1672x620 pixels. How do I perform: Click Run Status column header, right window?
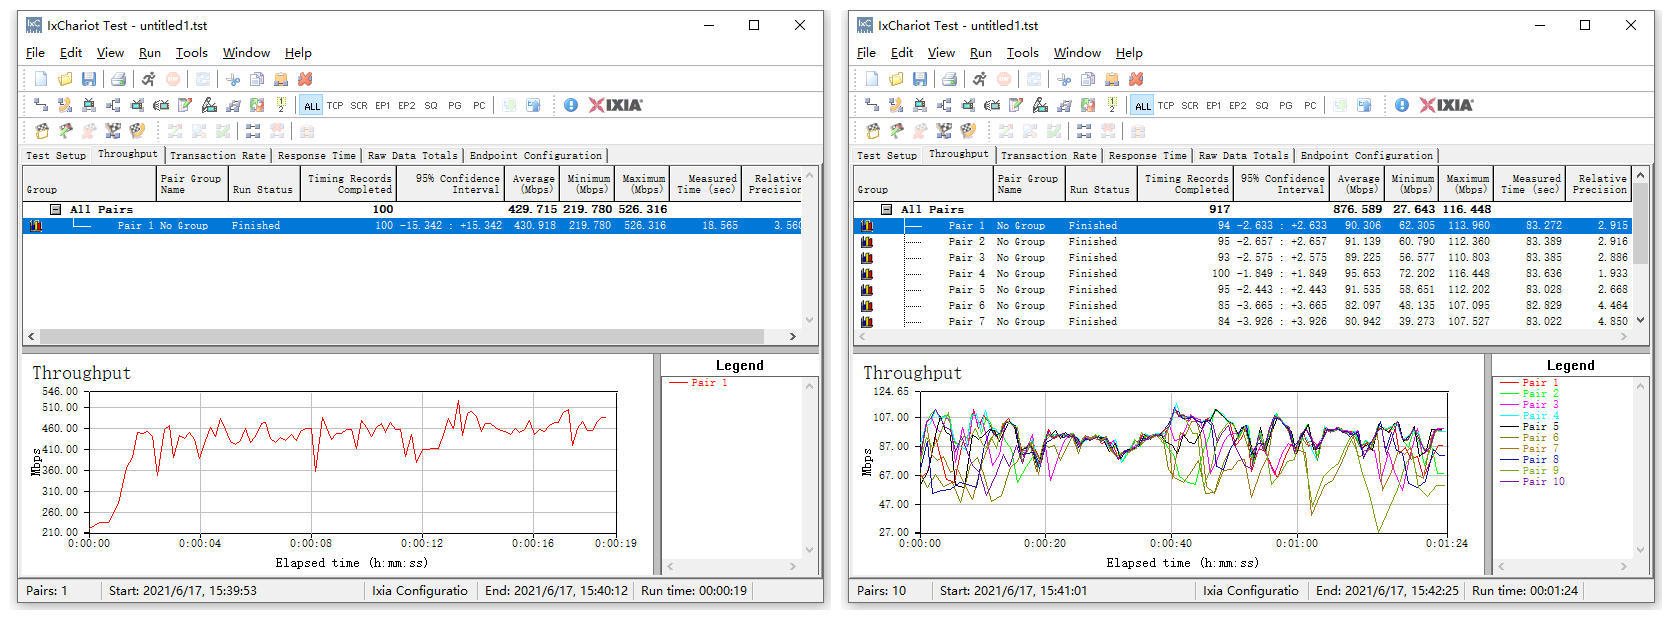[x=1099, y=184]
